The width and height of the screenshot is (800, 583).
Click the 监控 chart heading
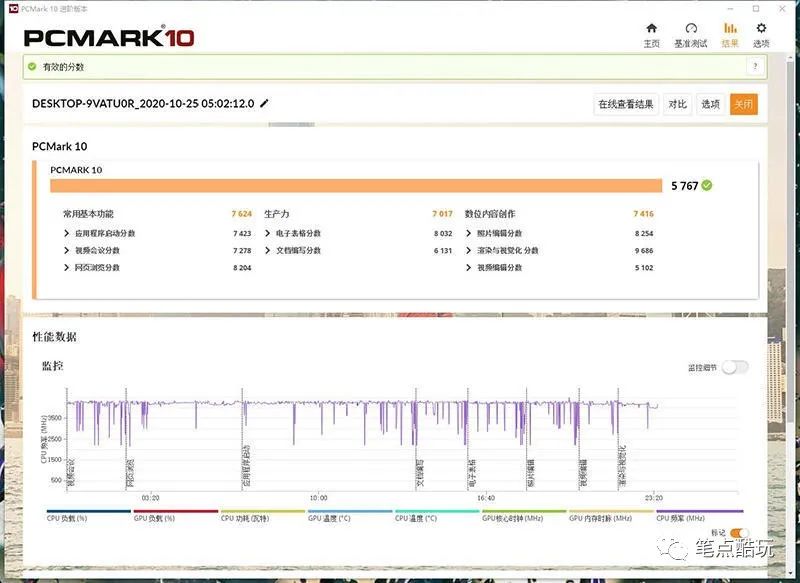point(52,365)
